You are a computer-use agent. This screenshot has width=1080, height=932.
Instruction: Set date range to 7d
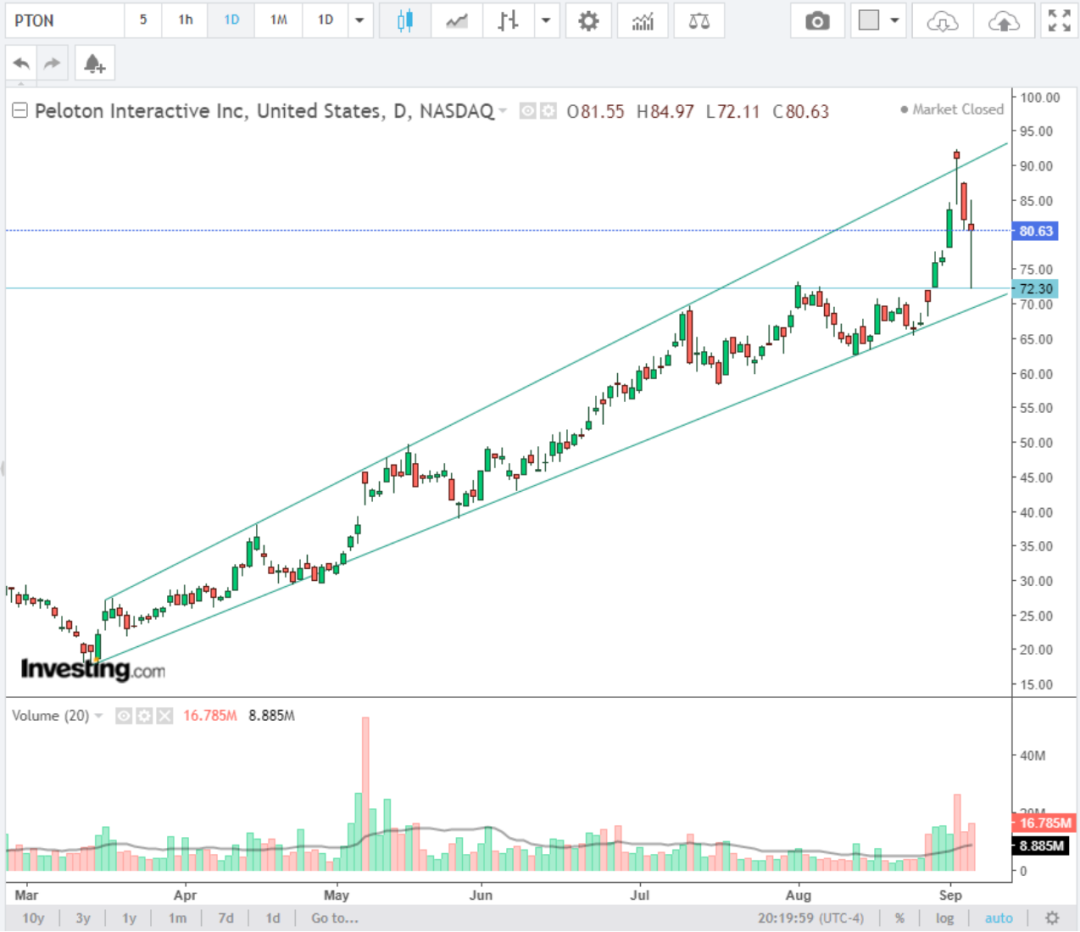[x=225, y=918]
